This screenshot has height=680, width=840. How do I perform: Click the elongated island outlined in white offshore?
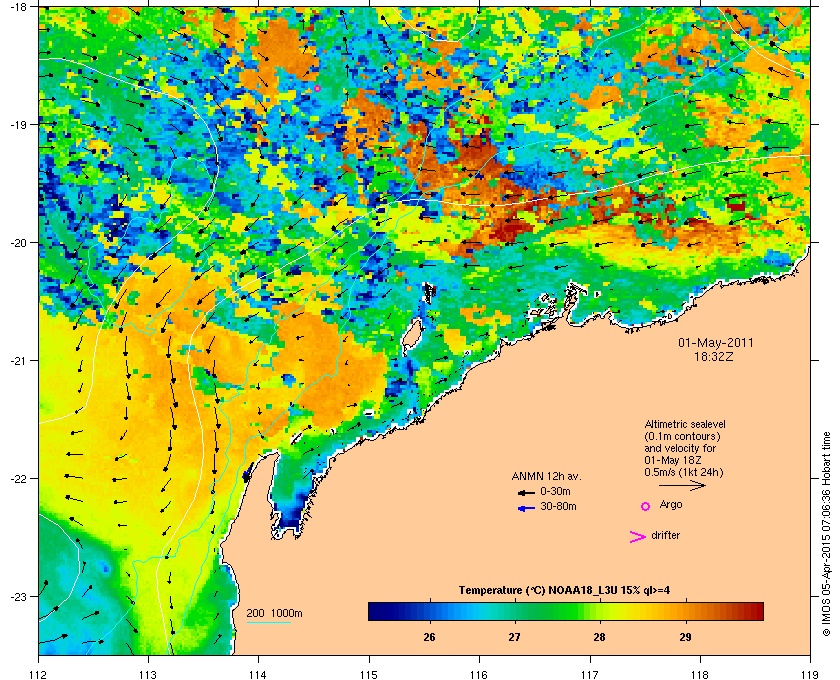pos(412,335)
